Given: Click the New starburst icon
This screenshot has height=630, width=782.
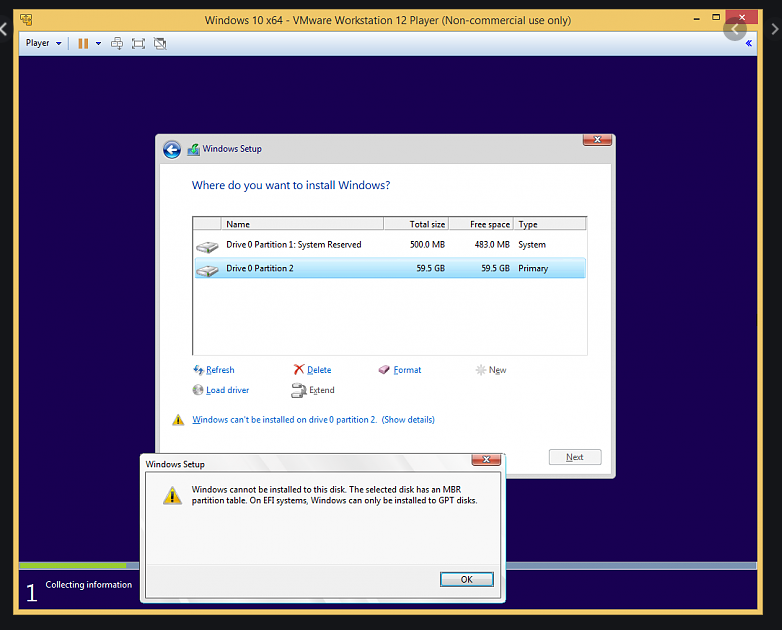Looking at the screenshot, I should click(481, 370).
